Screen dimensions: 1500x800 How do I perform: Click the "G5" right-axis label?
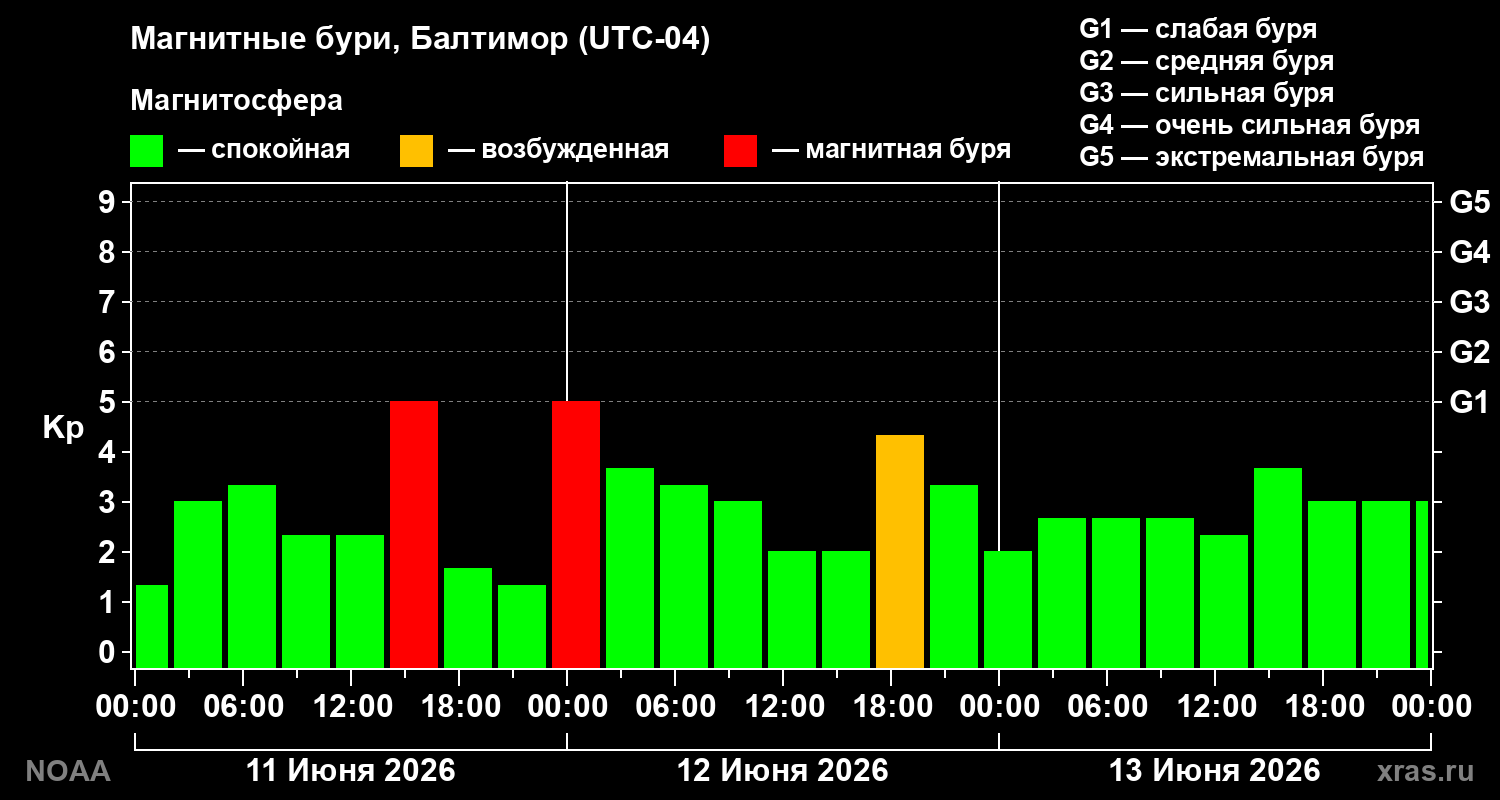click(x=1469, y=202)
